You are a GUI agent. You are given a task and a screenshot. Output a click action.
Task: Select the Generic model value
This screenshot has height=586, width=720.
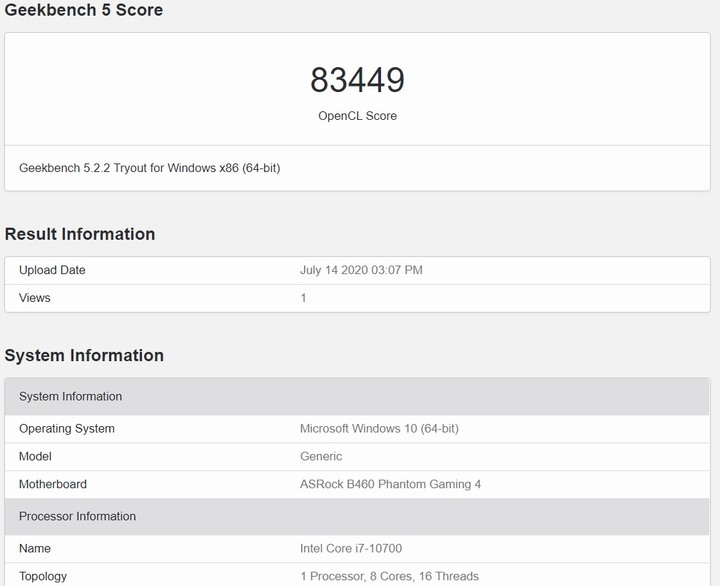click(321, 456)
